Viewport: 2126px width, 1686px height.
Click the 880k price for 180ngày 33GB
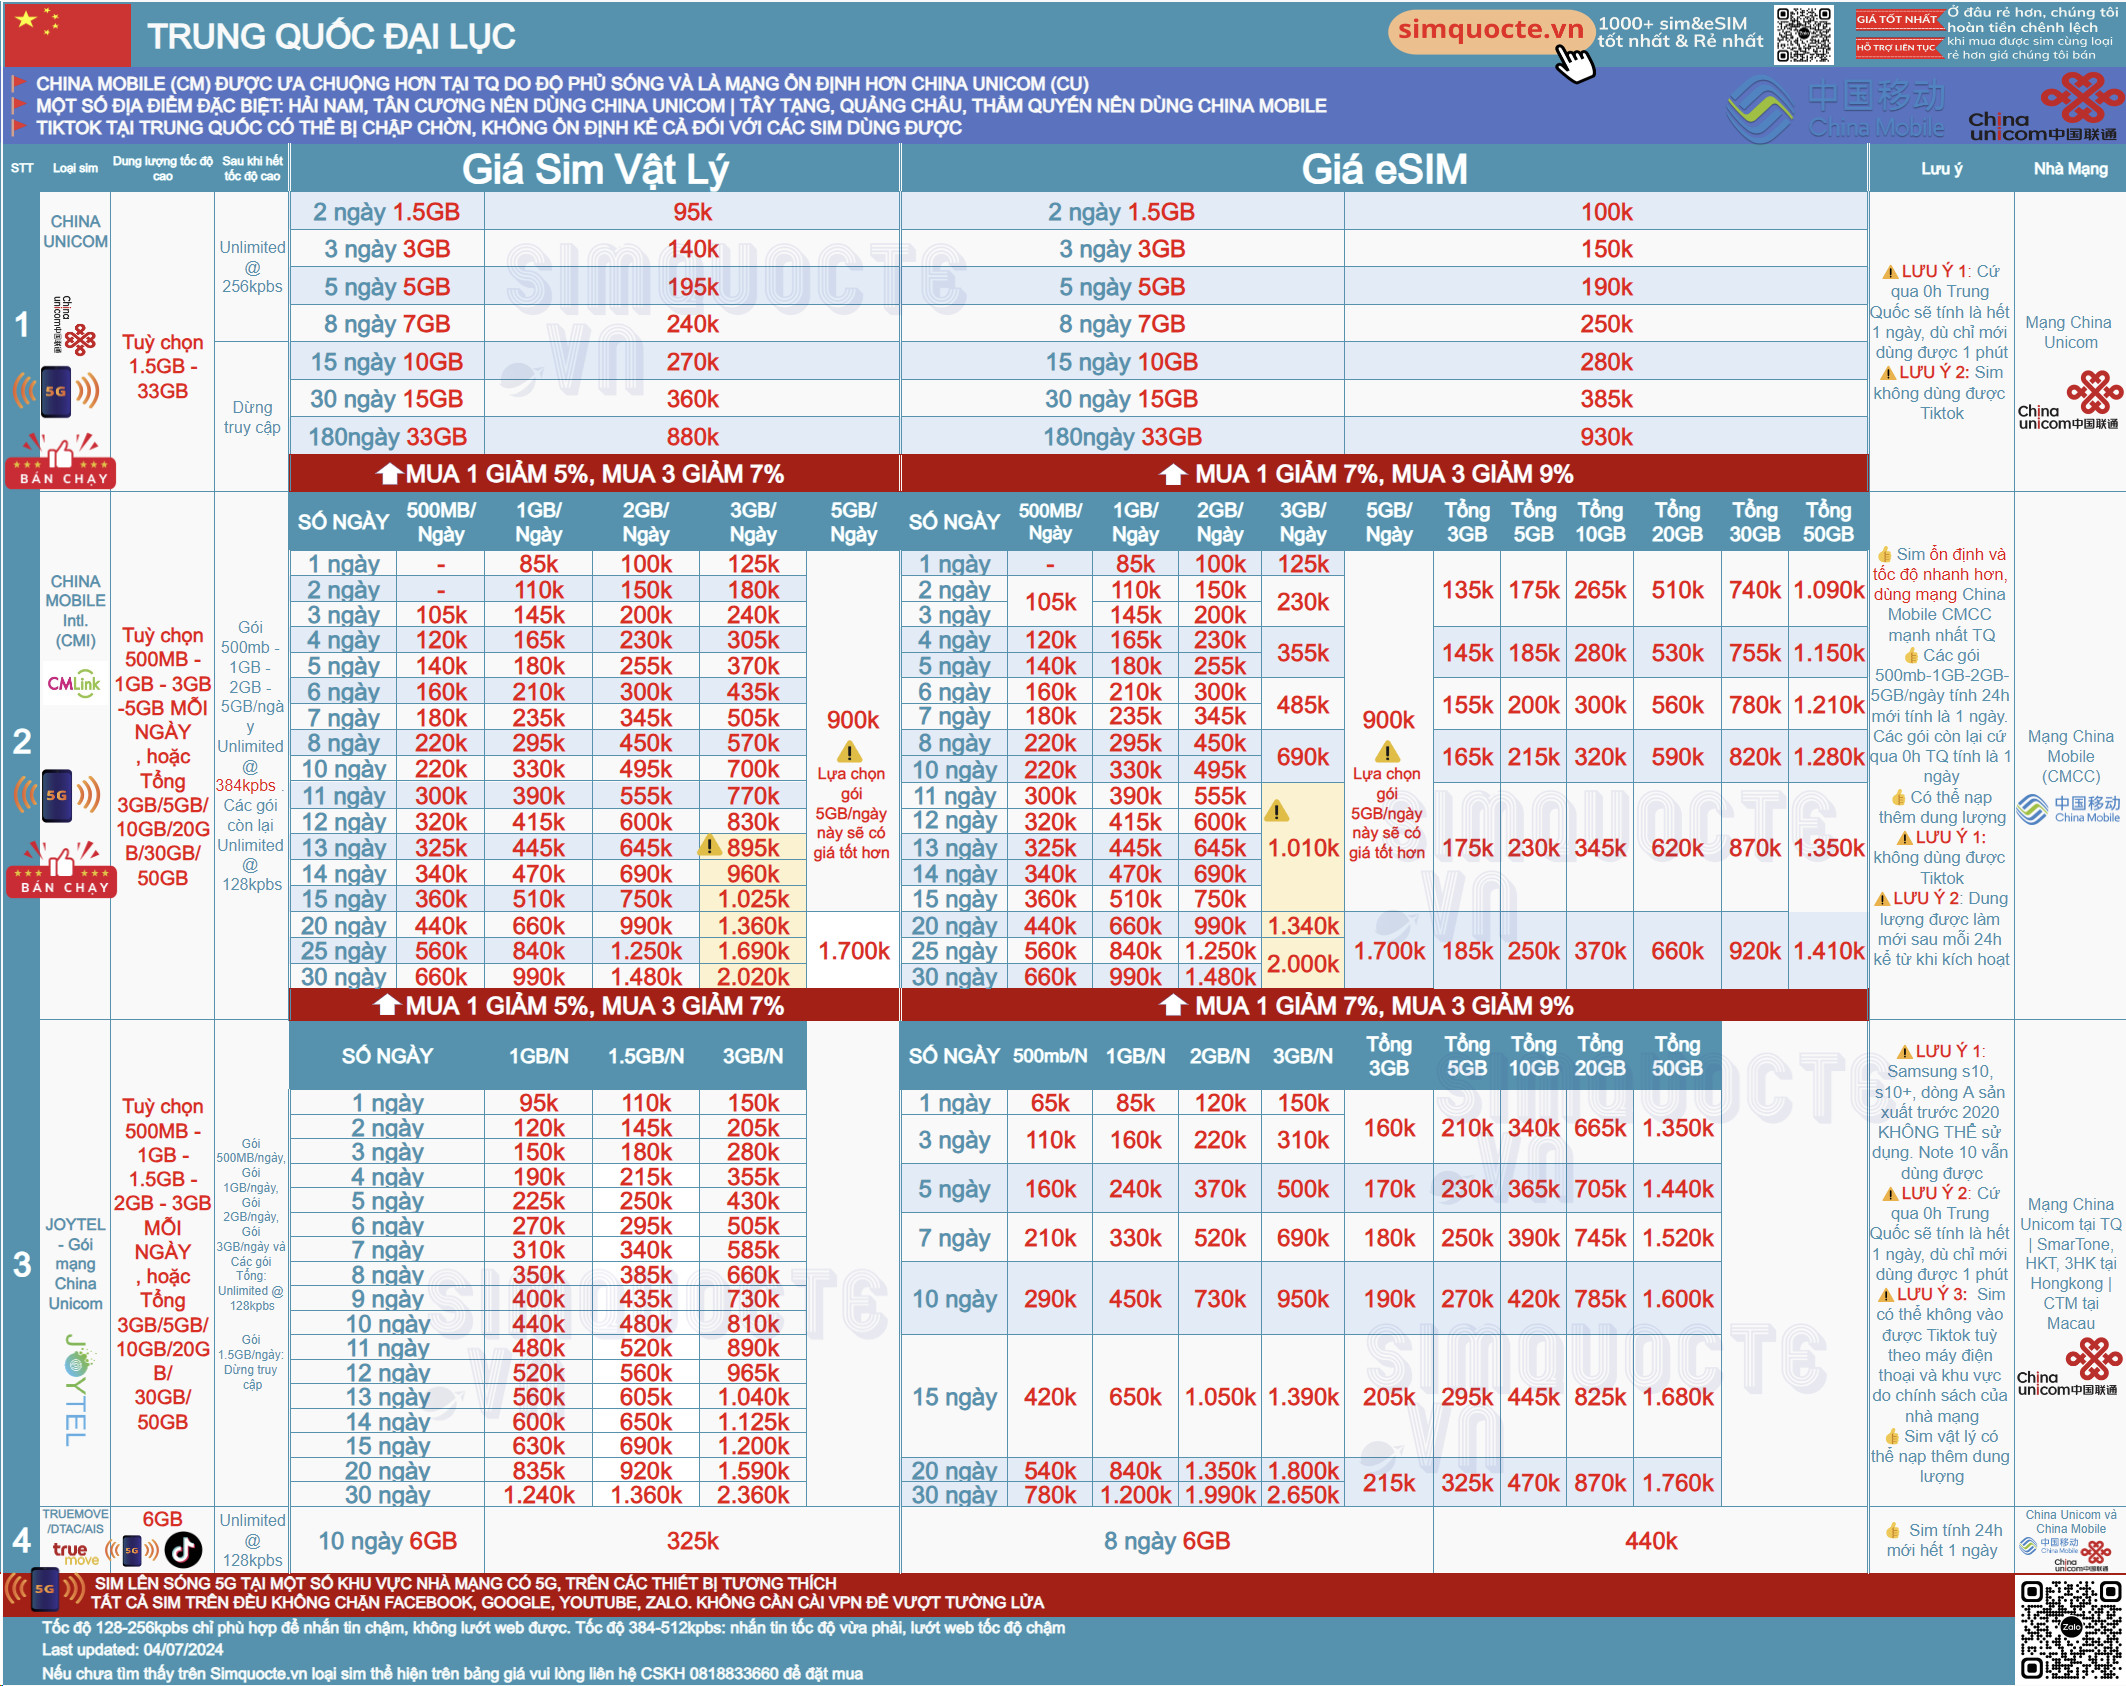[x=692, y=437]
